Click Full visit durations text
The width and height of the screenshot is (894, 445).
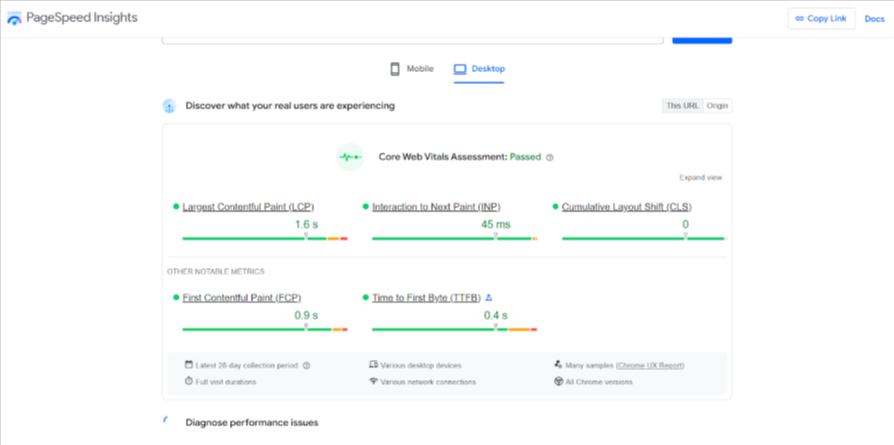(226, 382)
